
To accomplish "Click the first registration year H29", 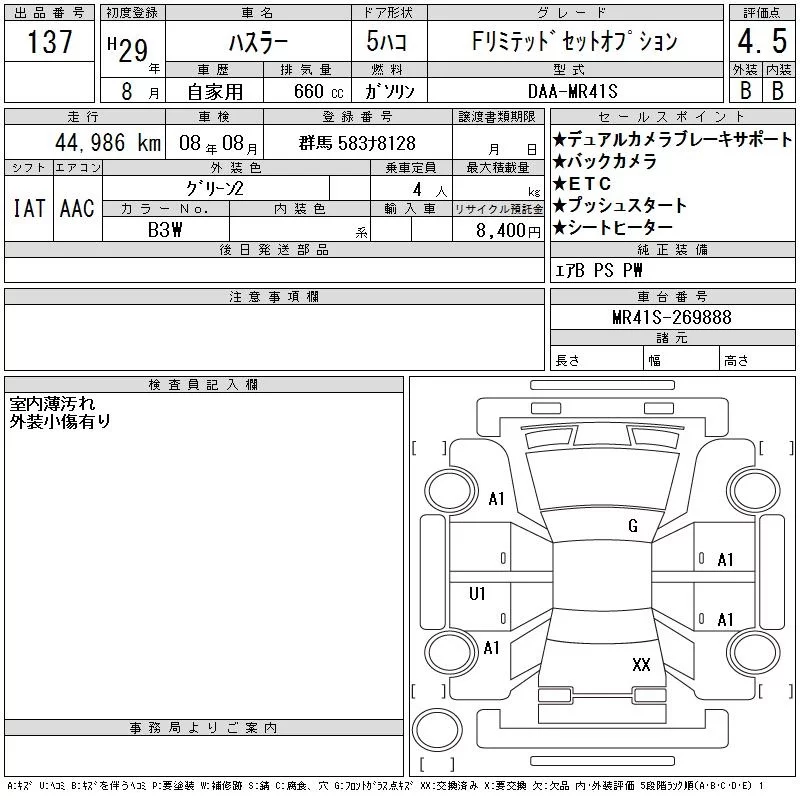I will (128, 49).
